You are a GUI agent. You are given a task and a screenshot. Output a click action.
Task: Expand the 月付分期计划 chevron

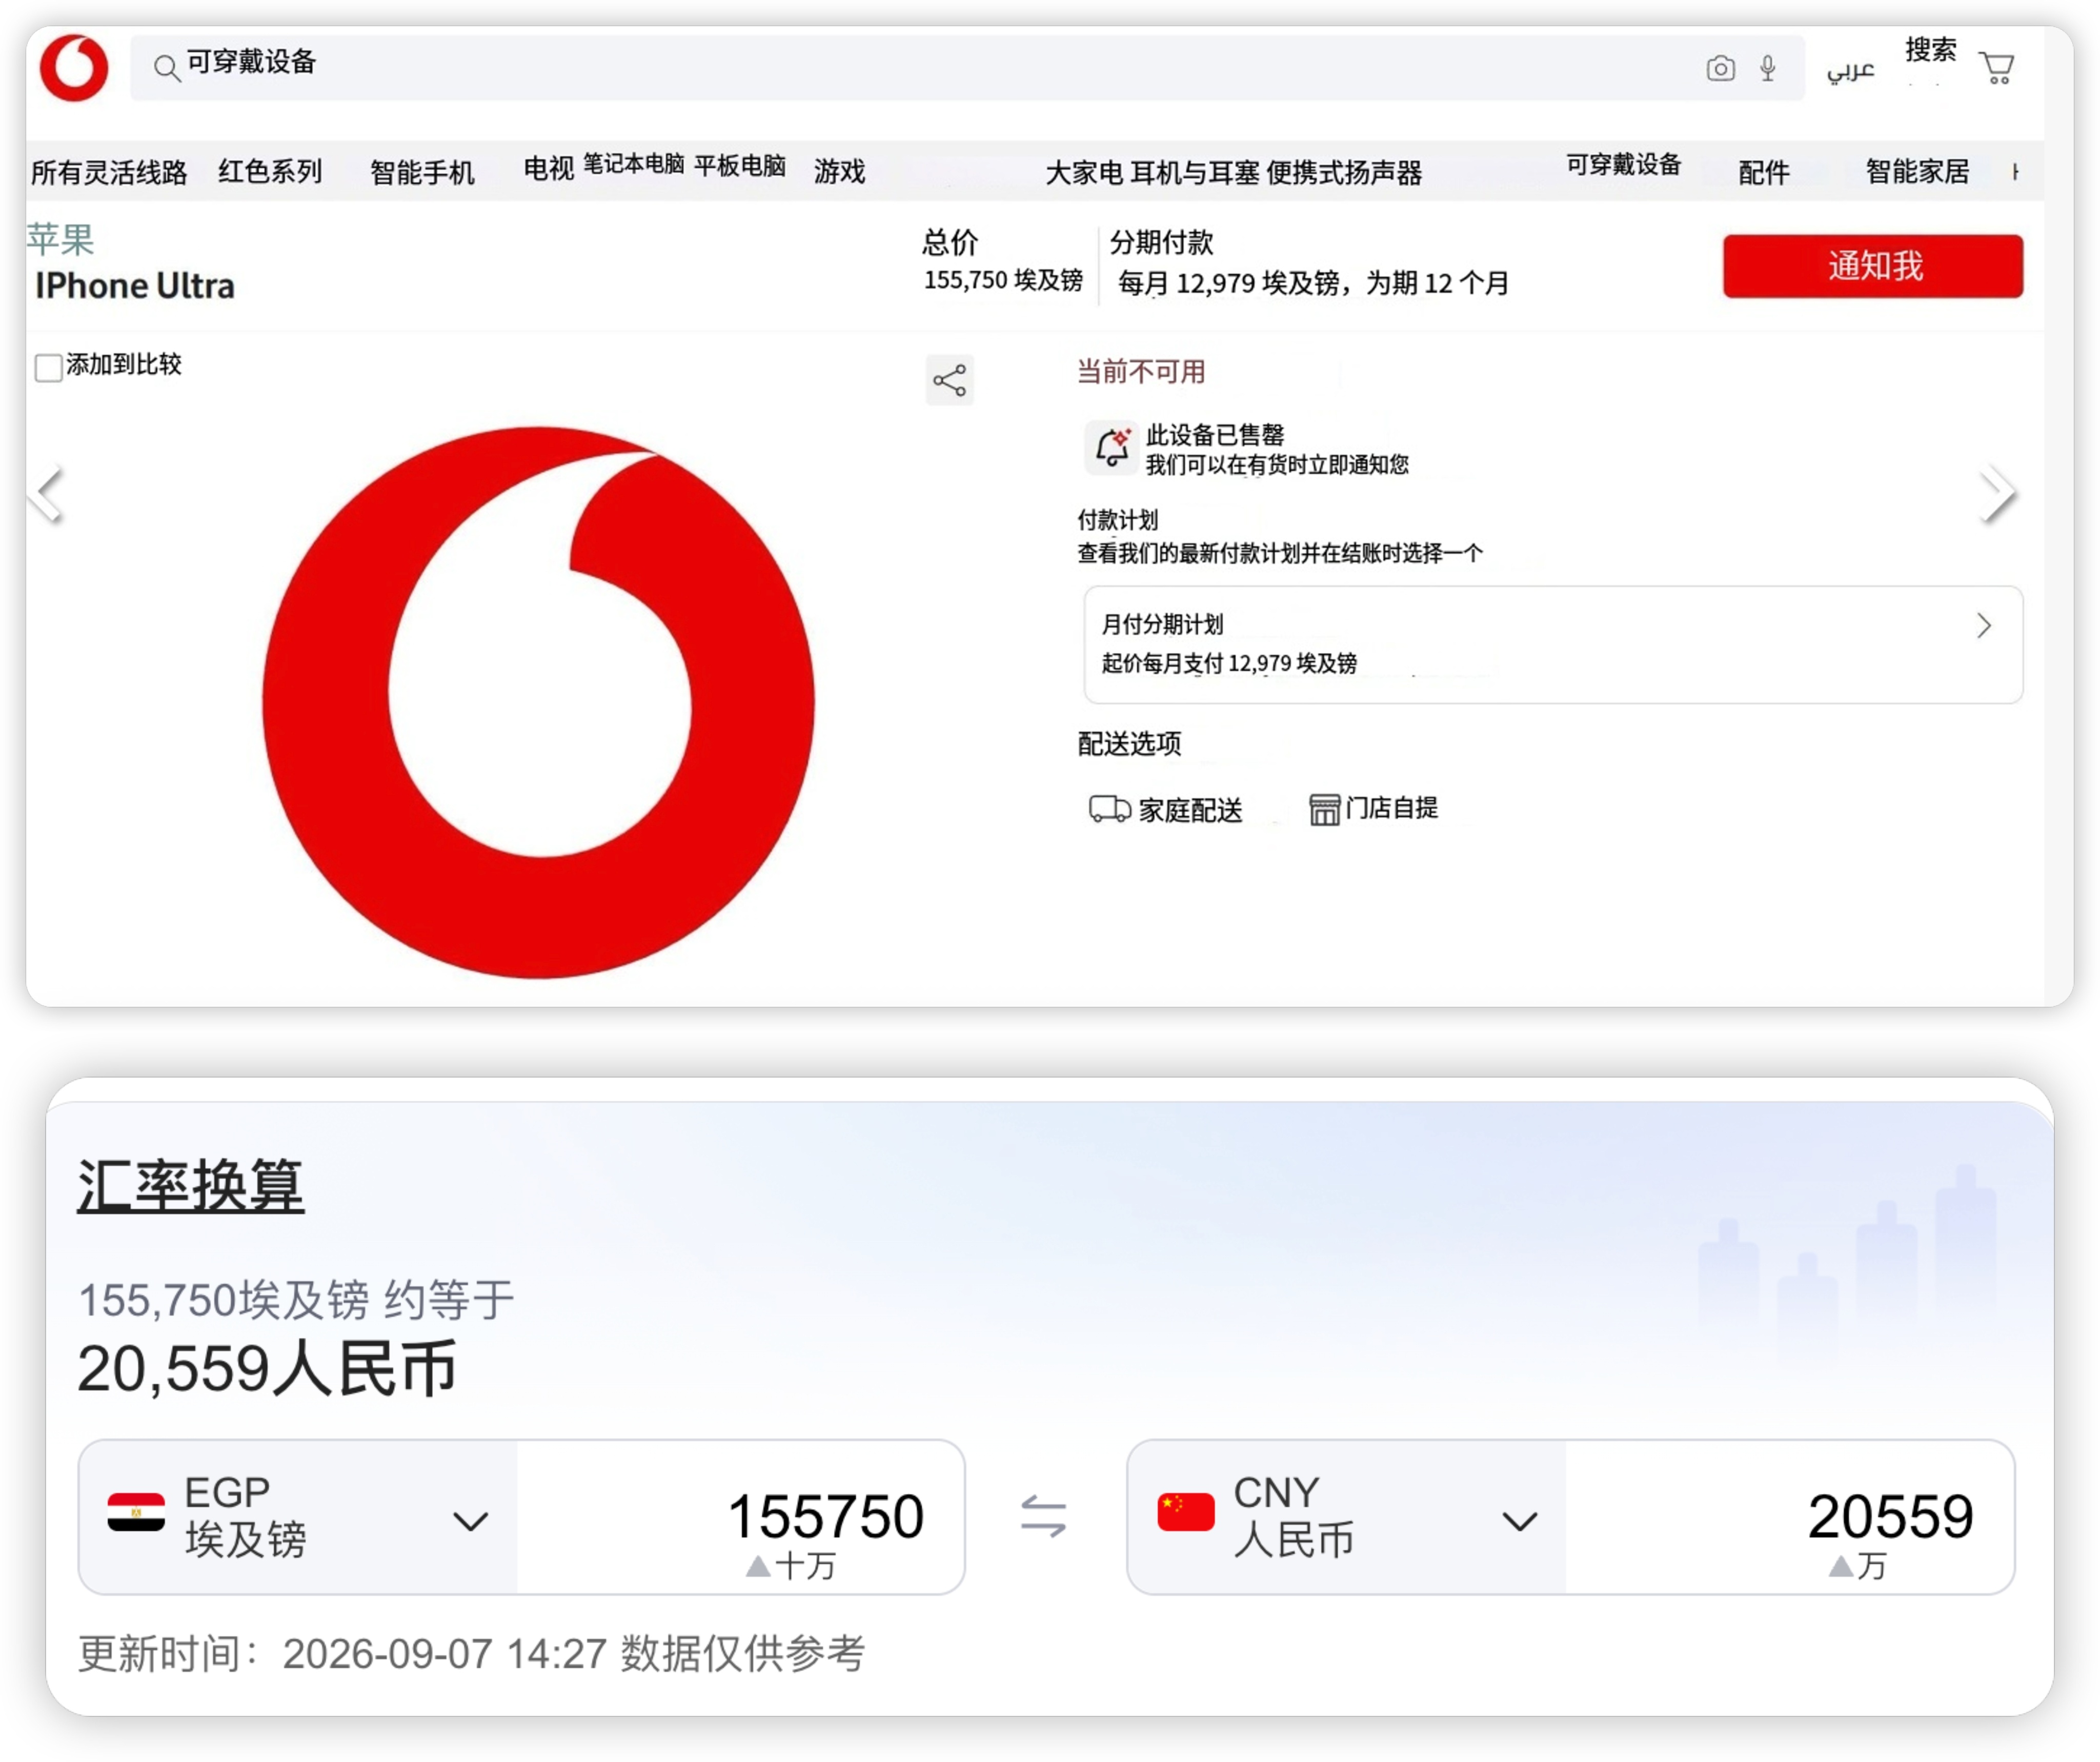1984,626
